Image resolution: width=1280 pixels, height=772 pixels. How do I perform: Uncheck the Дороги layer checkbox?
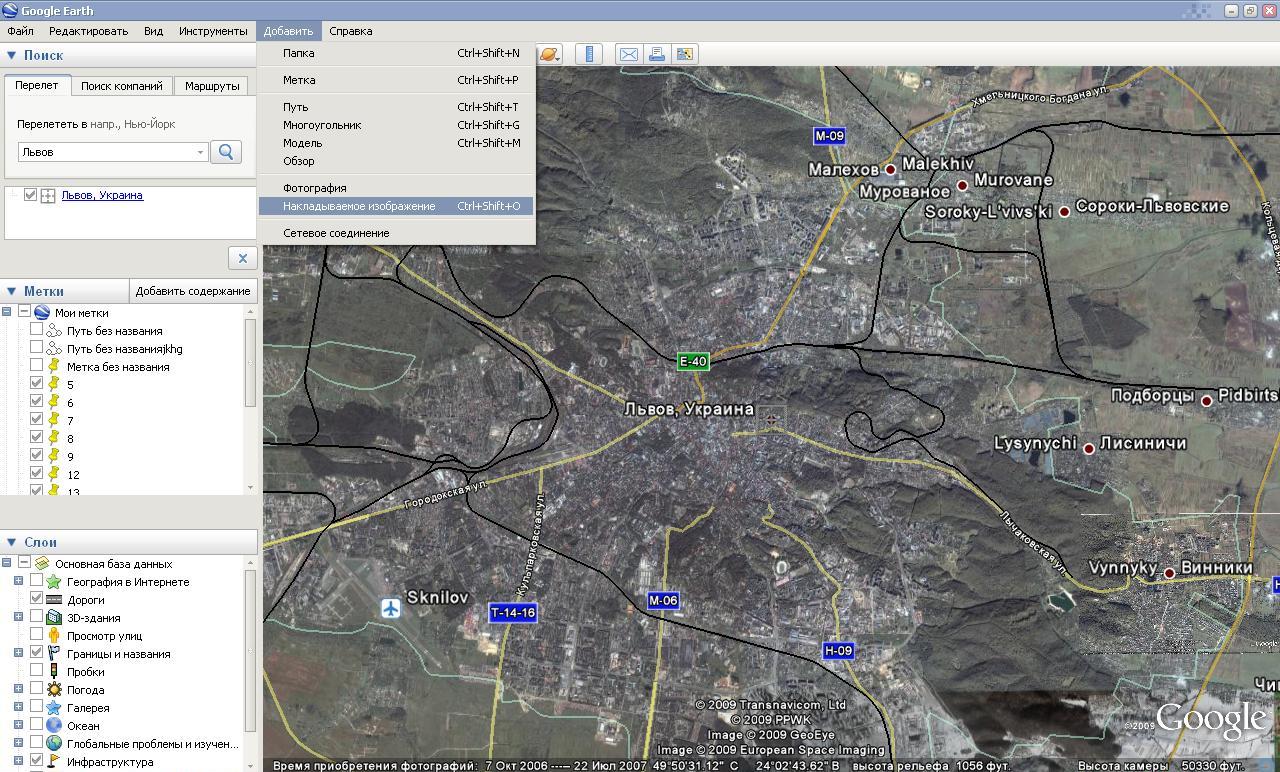37,599
